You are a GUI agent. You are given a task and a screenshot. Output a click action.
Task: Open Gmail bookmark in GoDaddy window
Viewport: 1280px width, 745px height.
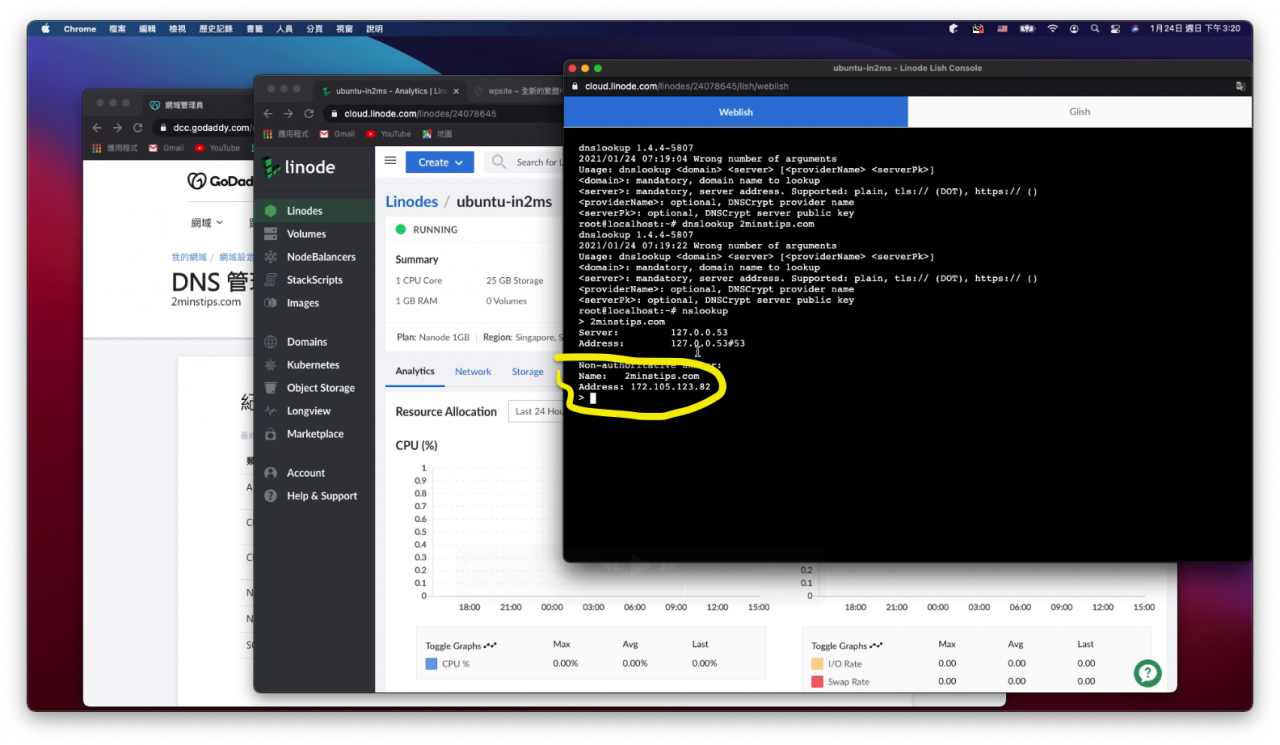pos(166,148)
